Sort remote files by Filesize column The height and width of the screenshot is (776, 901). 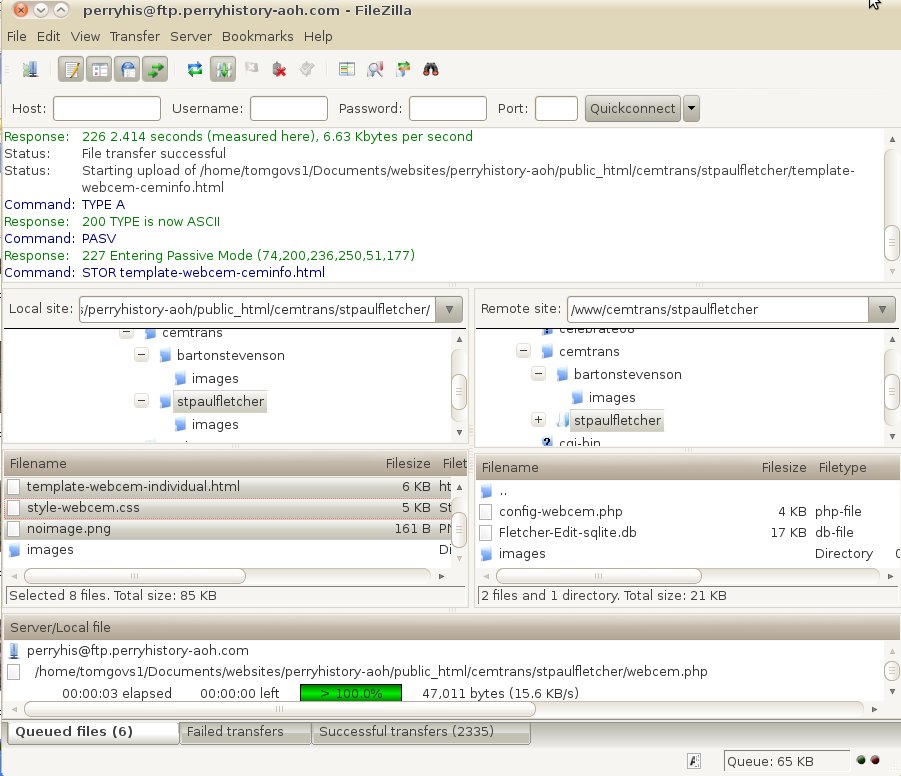784,467
